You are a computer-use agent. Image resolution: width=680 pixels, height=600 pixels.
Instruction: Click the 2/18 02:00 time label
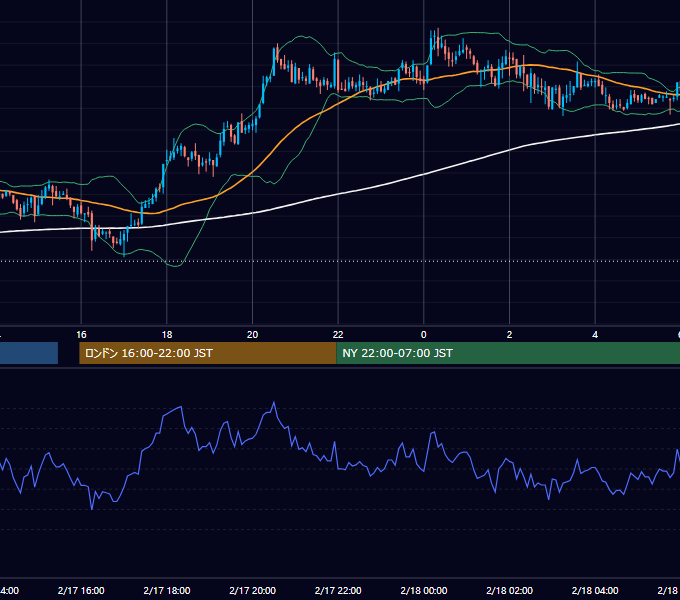coord(509,590)
